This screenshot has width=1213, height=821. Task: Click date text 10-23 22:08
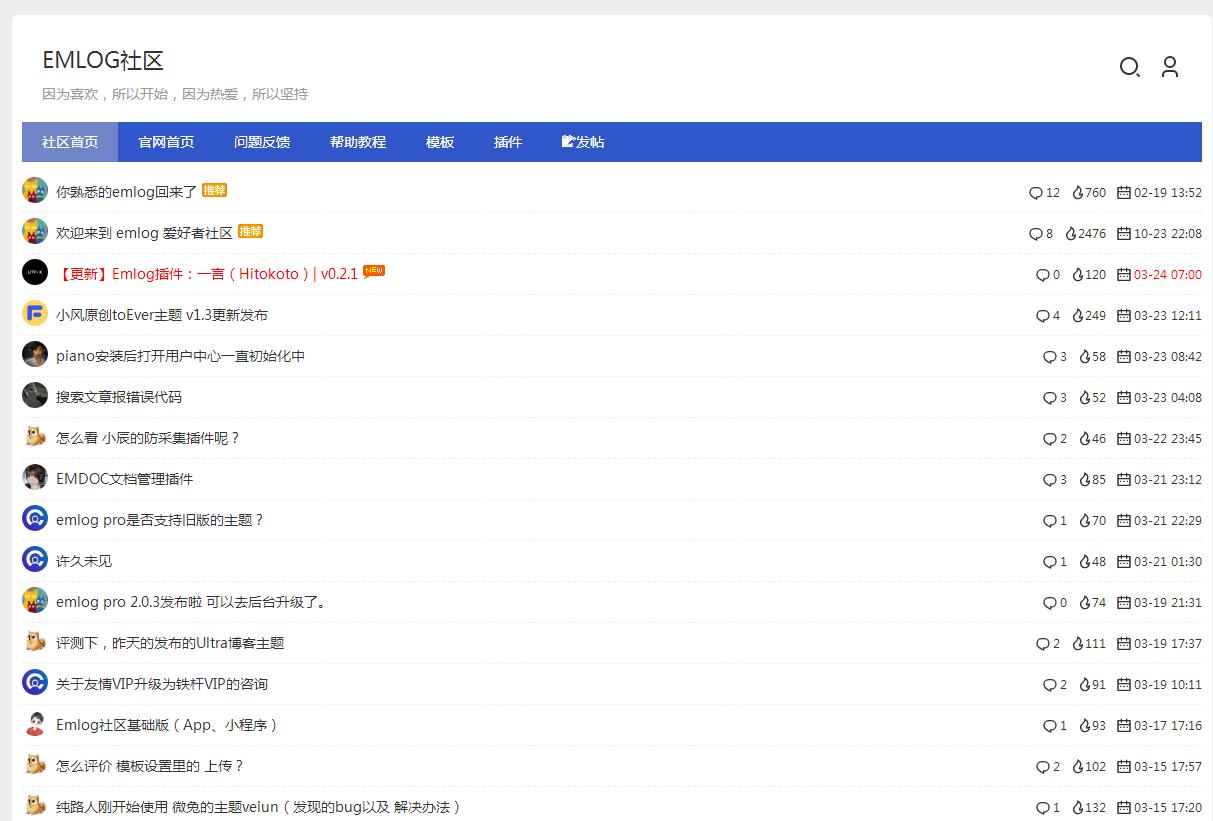(x=1168, y=234)
